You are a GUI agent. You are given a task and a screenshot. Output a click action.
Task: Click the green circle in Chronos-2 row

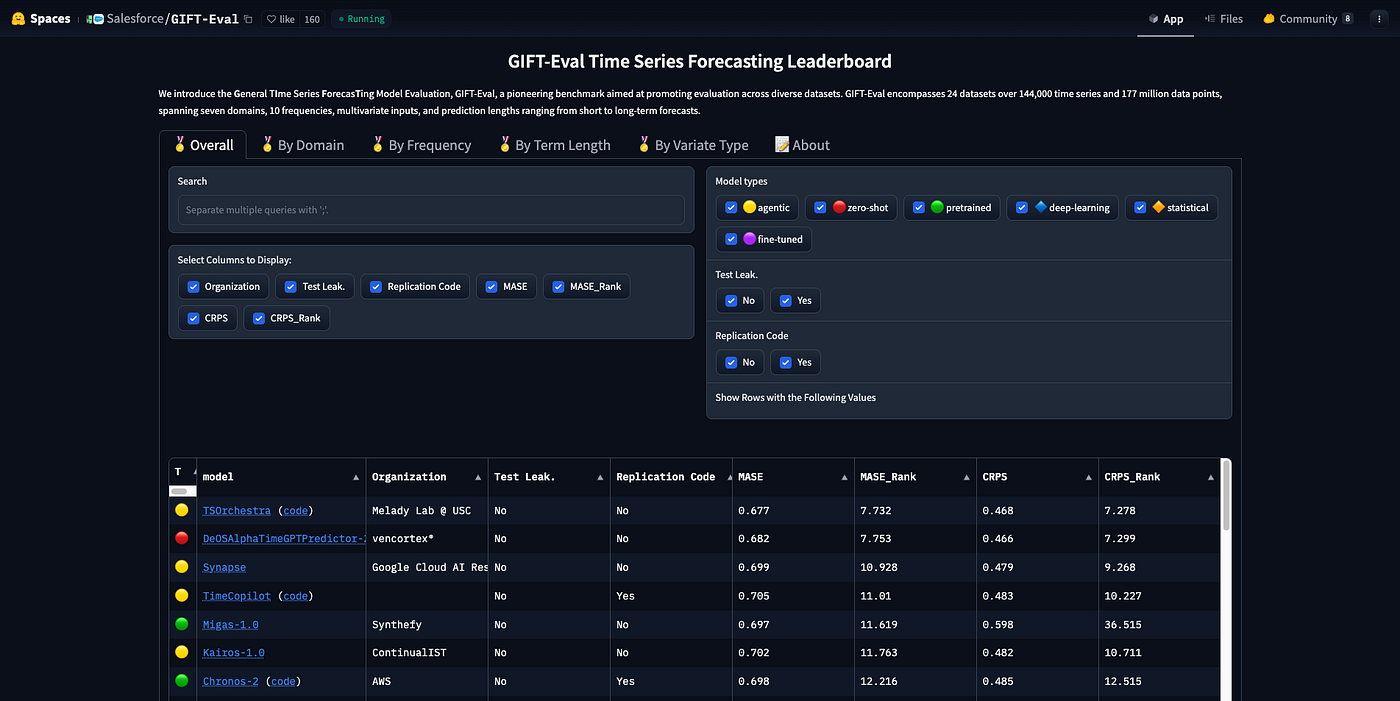pyautogui.click(x=181, y=681)
